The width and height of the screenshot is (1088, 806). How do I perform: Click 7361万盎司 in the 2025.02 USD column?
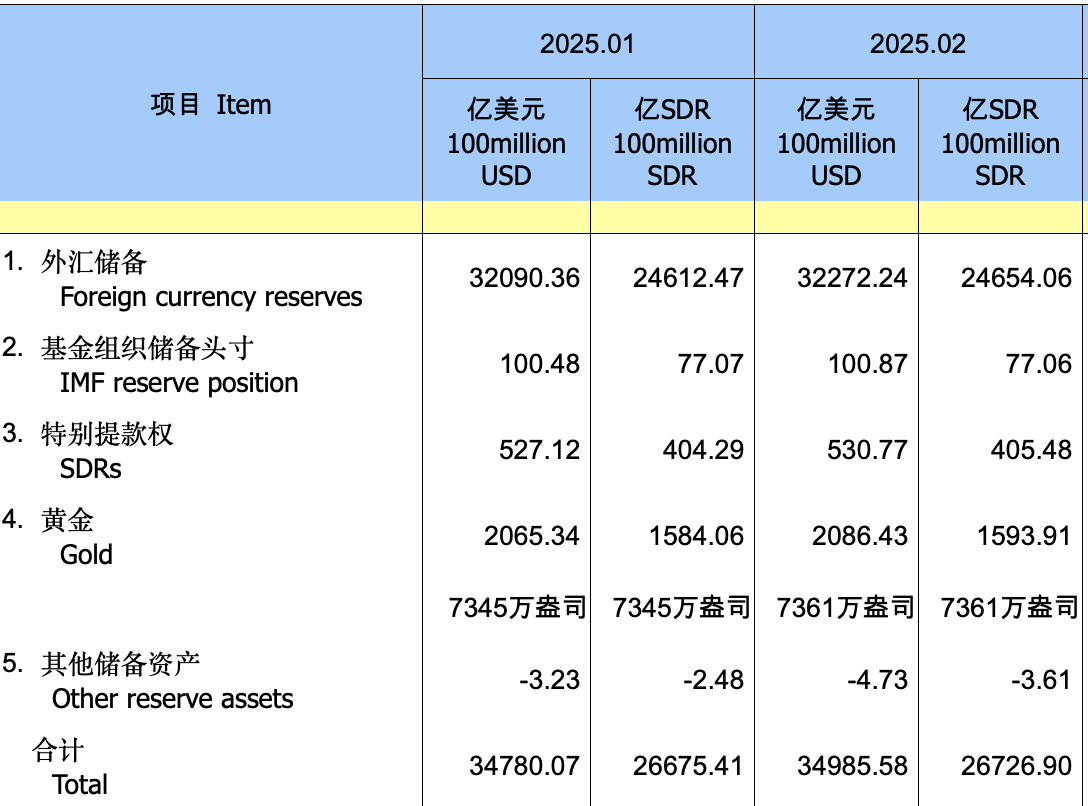[845, 607]
